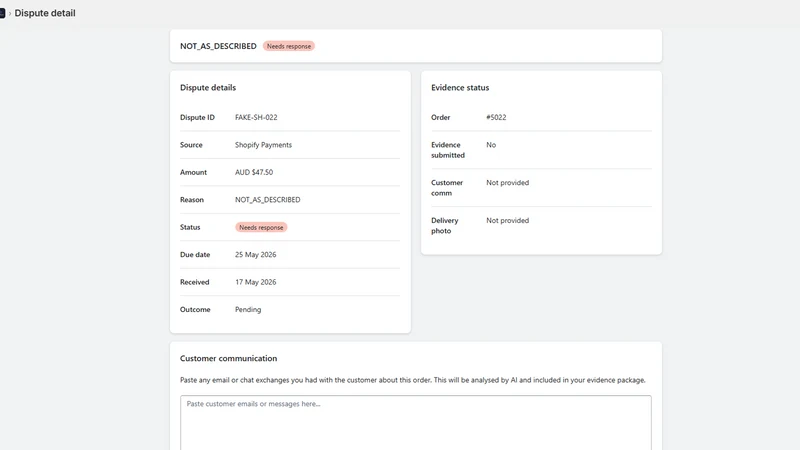Click Delivery photo Not provided value
800x450 pixels.
pyautogui.click(x=507, y=220)
